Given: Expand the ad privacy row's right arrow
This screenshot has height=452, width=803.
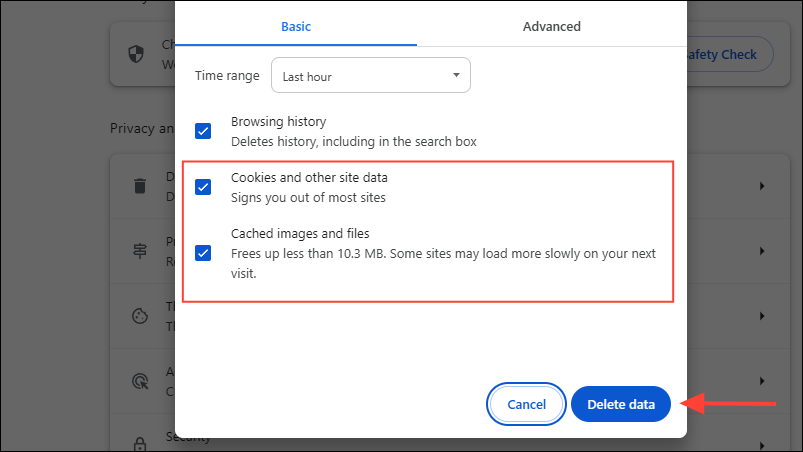Looking at the screenshot, I should click(762, 381).
